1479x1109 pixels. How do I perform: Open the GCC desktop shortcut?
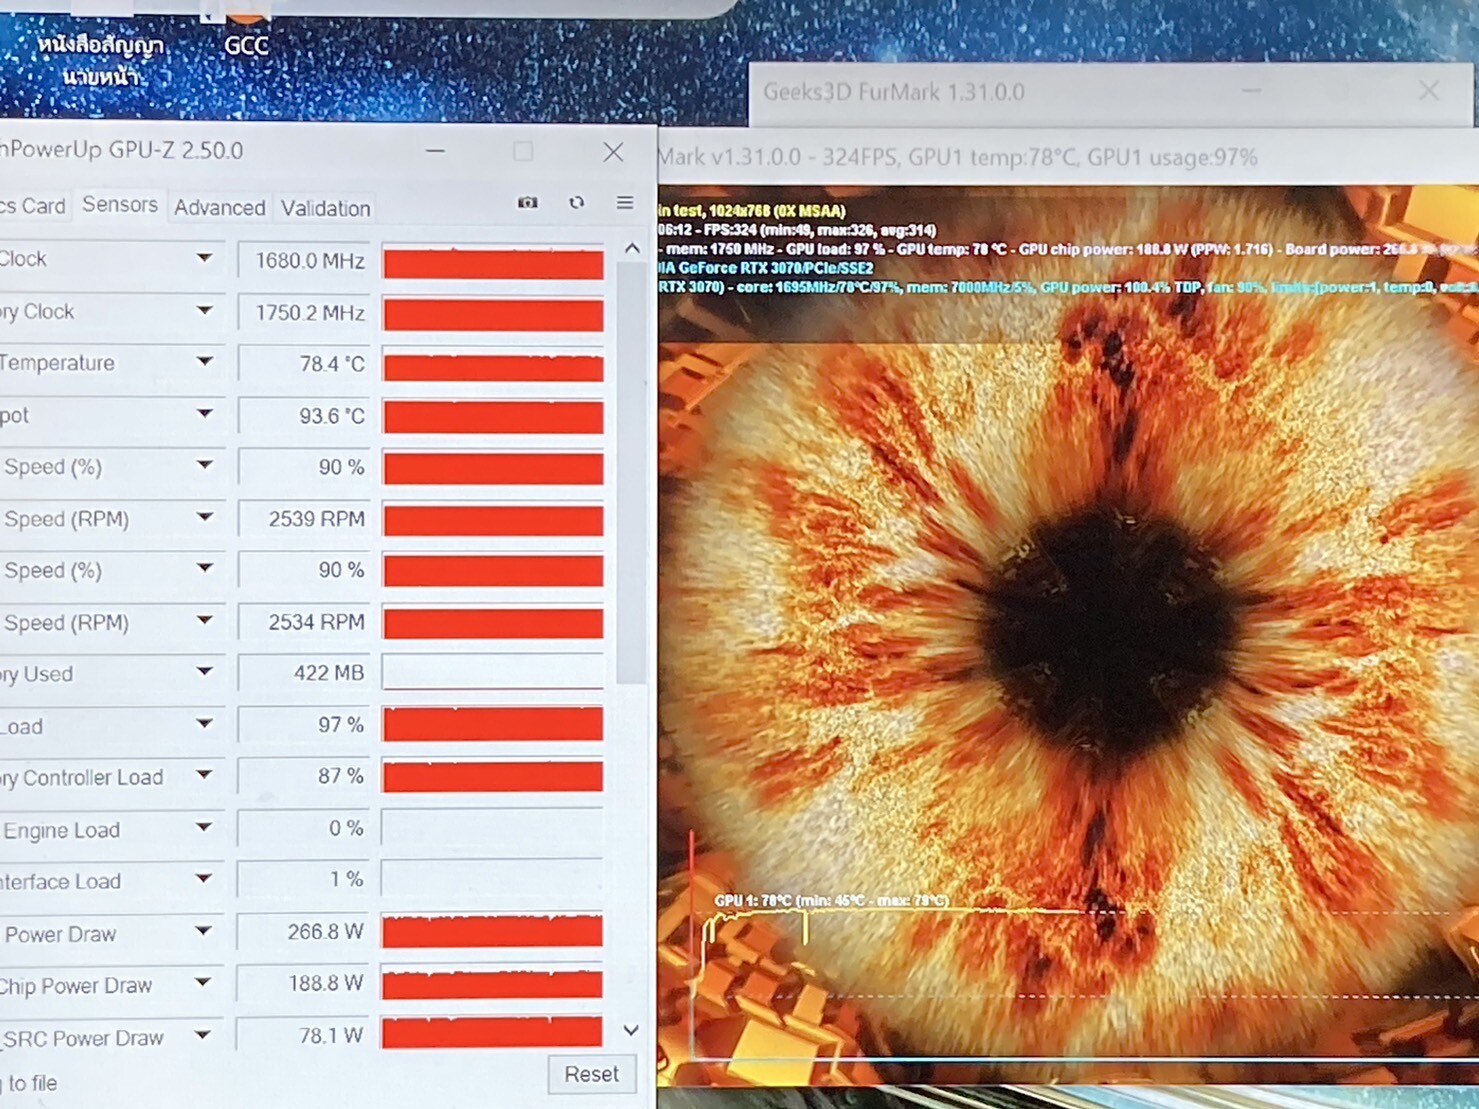pos(245,30)
